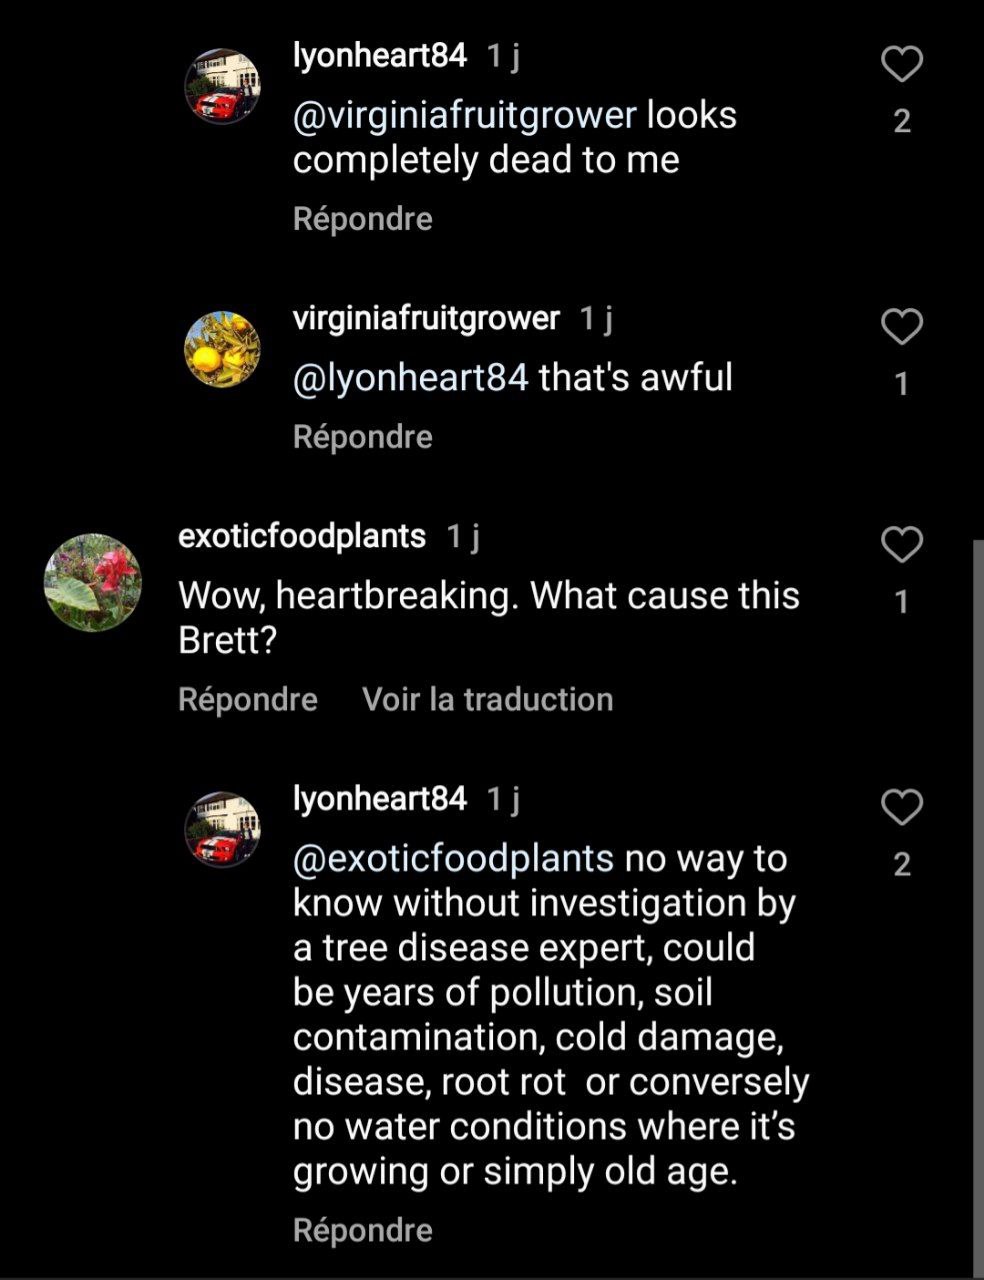The image size is (984, 1280).
Task: Tap the @exoticfoodplants mention link
Action: click(x=453, y=859)
